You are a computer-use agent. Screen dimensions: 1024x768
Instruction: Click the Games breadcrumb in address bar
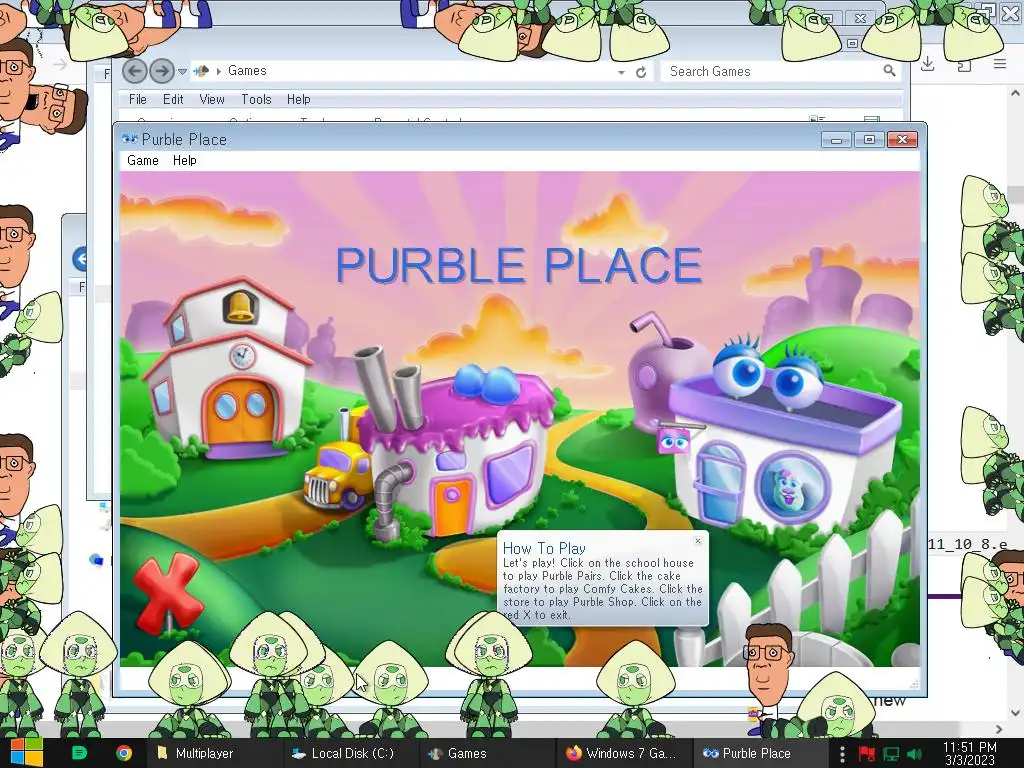pyautogui.click(x=247, y=71)
